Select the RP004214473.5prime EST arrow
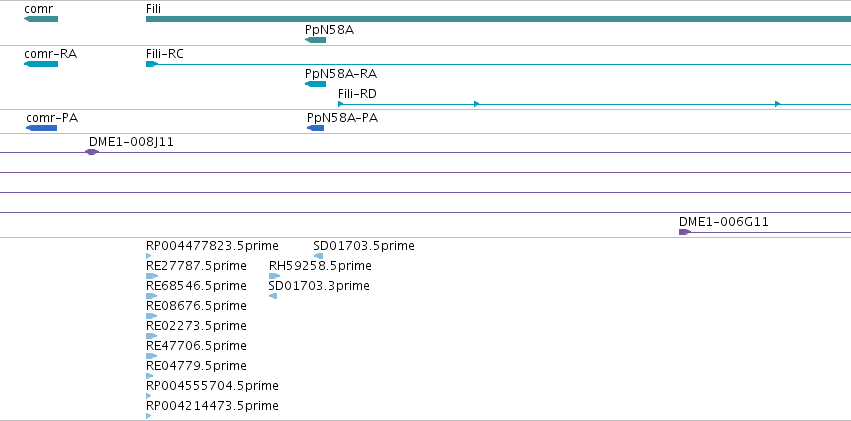Viewport: 851px width, 421px height. 149,416
